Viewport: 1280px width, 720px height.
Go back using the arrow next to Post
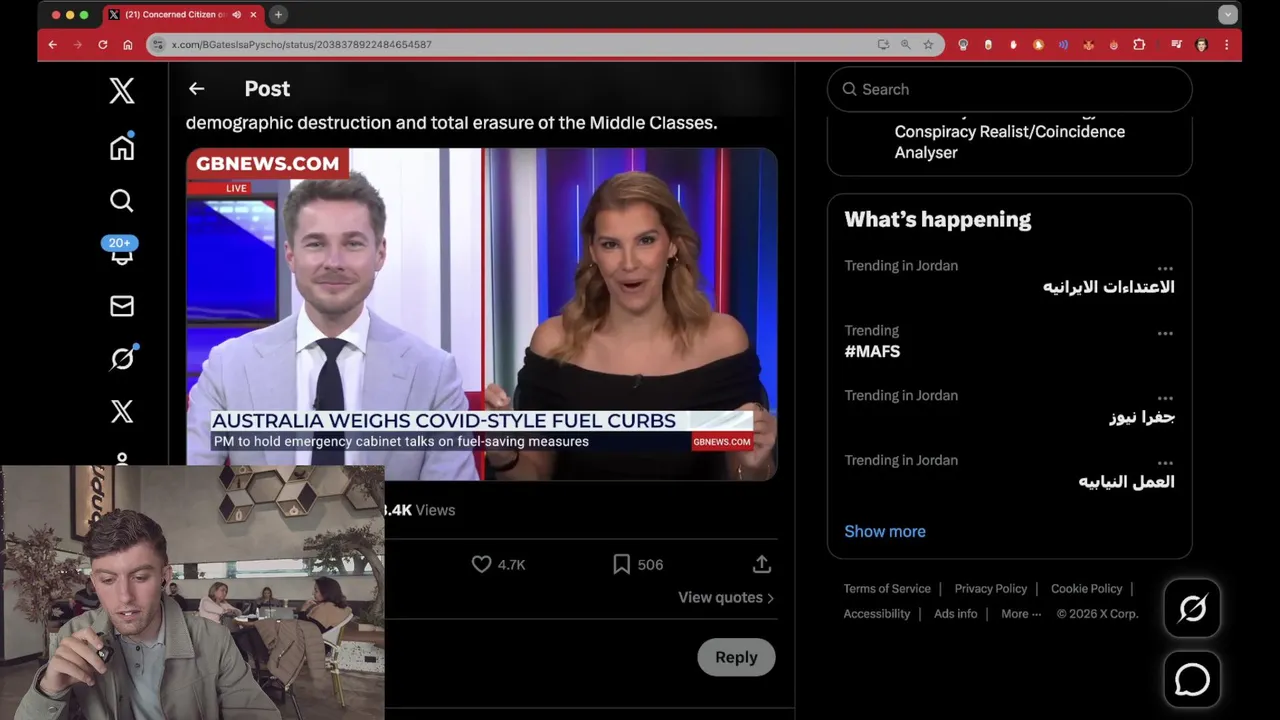[196, 89]
